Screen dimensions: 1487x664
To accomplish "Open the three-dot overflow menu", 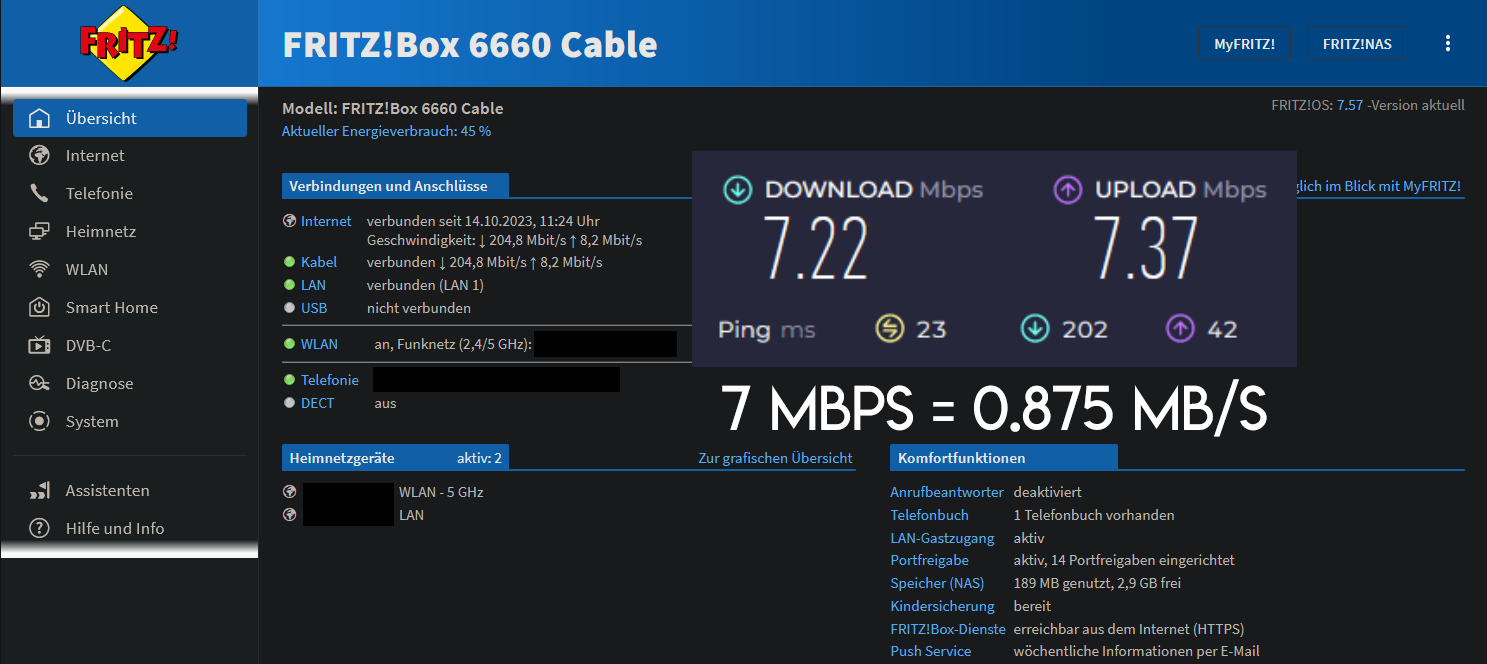I will [x=1447, y=43].
